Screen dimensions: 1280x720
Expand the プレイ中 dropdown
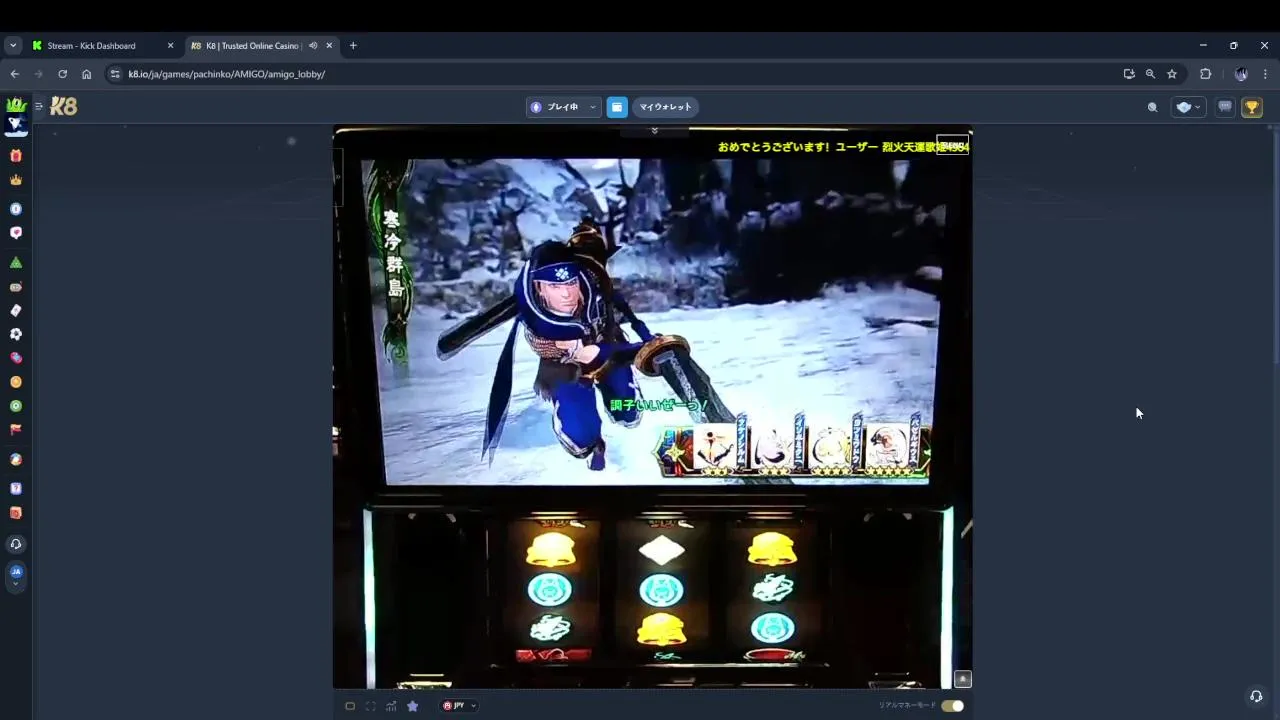point(564,107)
